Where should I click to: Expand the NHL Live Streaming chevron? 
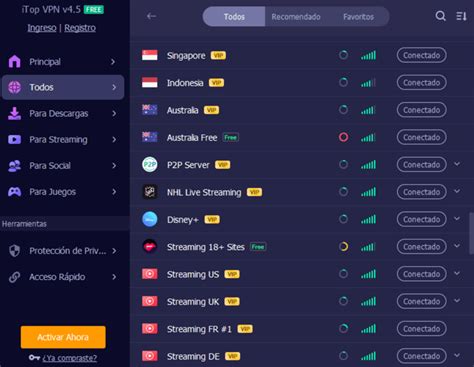[x=457, y=191]
